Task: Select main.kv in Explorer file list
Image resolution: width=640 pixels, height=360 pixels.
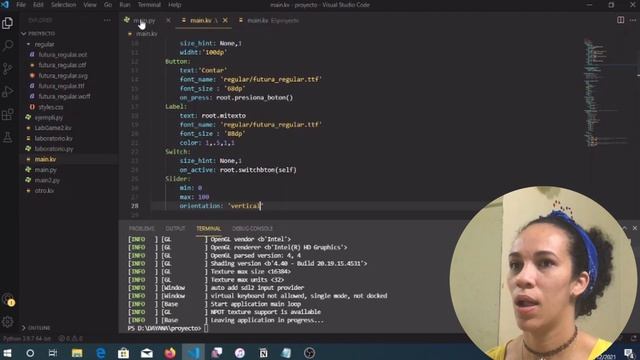Action: (x=45, y=159)
